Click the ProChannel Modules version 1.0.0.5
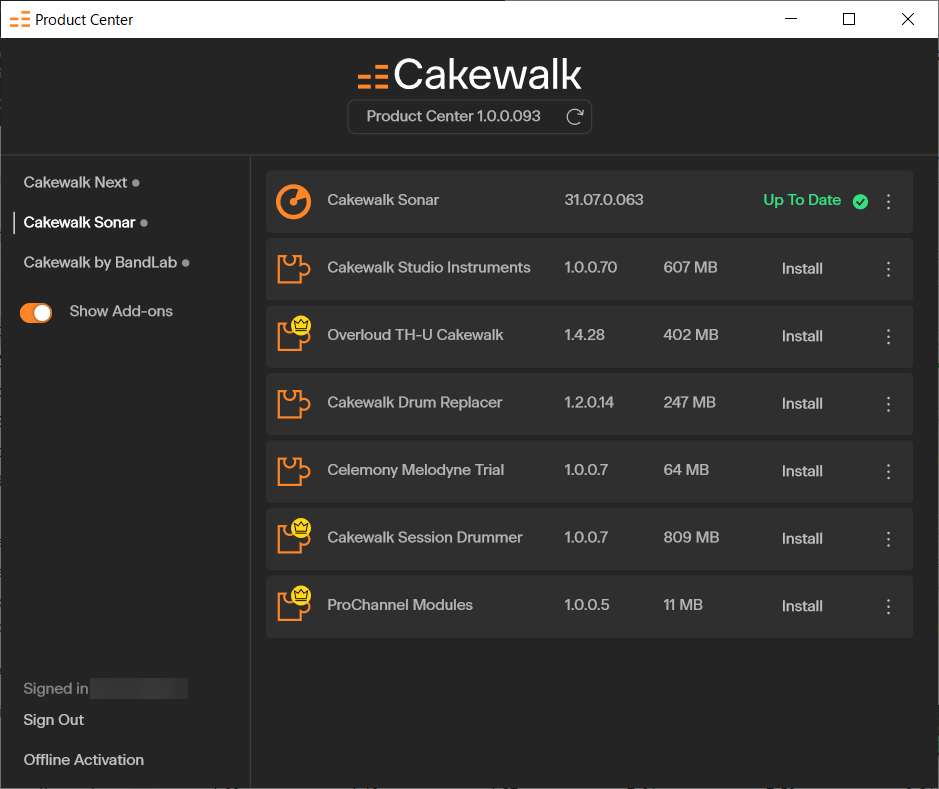 [x=587, y=605]
